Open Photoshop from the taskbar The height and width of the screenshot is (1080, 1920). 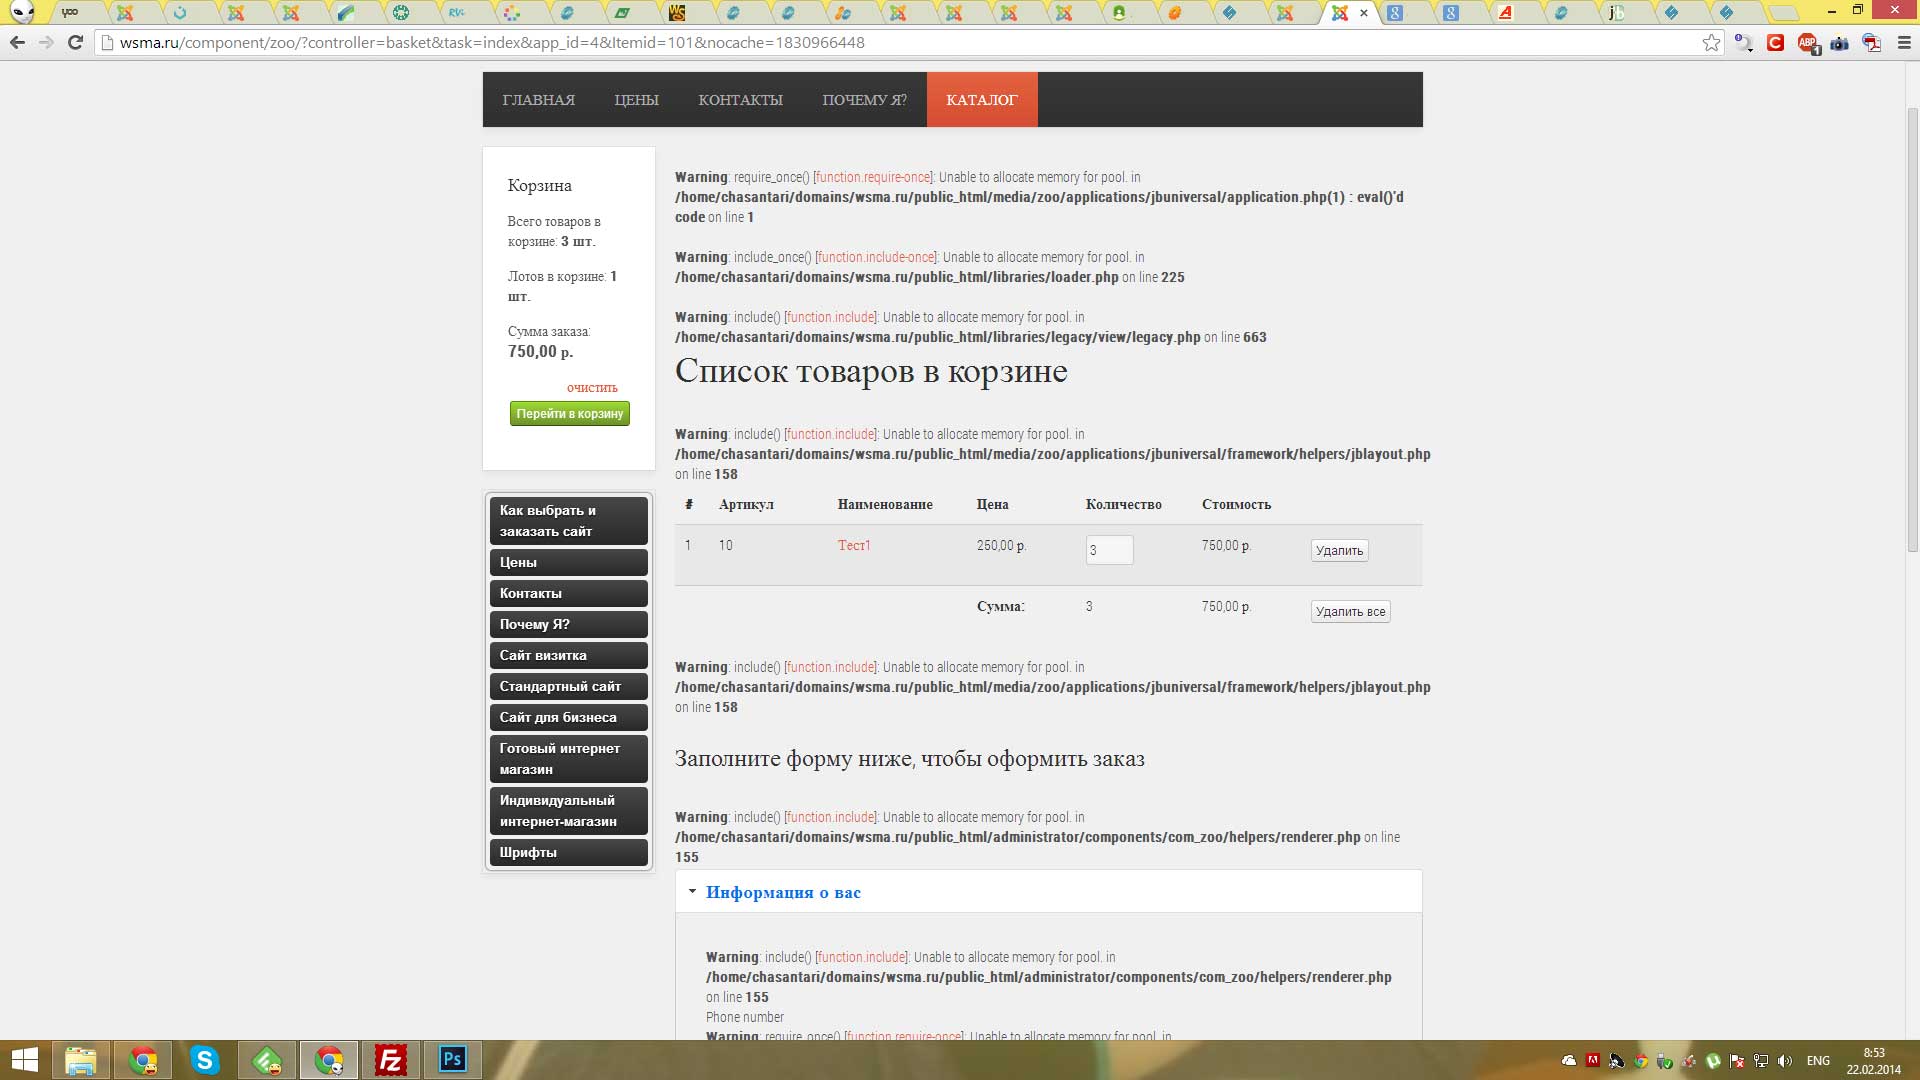tap(452, 1060)
